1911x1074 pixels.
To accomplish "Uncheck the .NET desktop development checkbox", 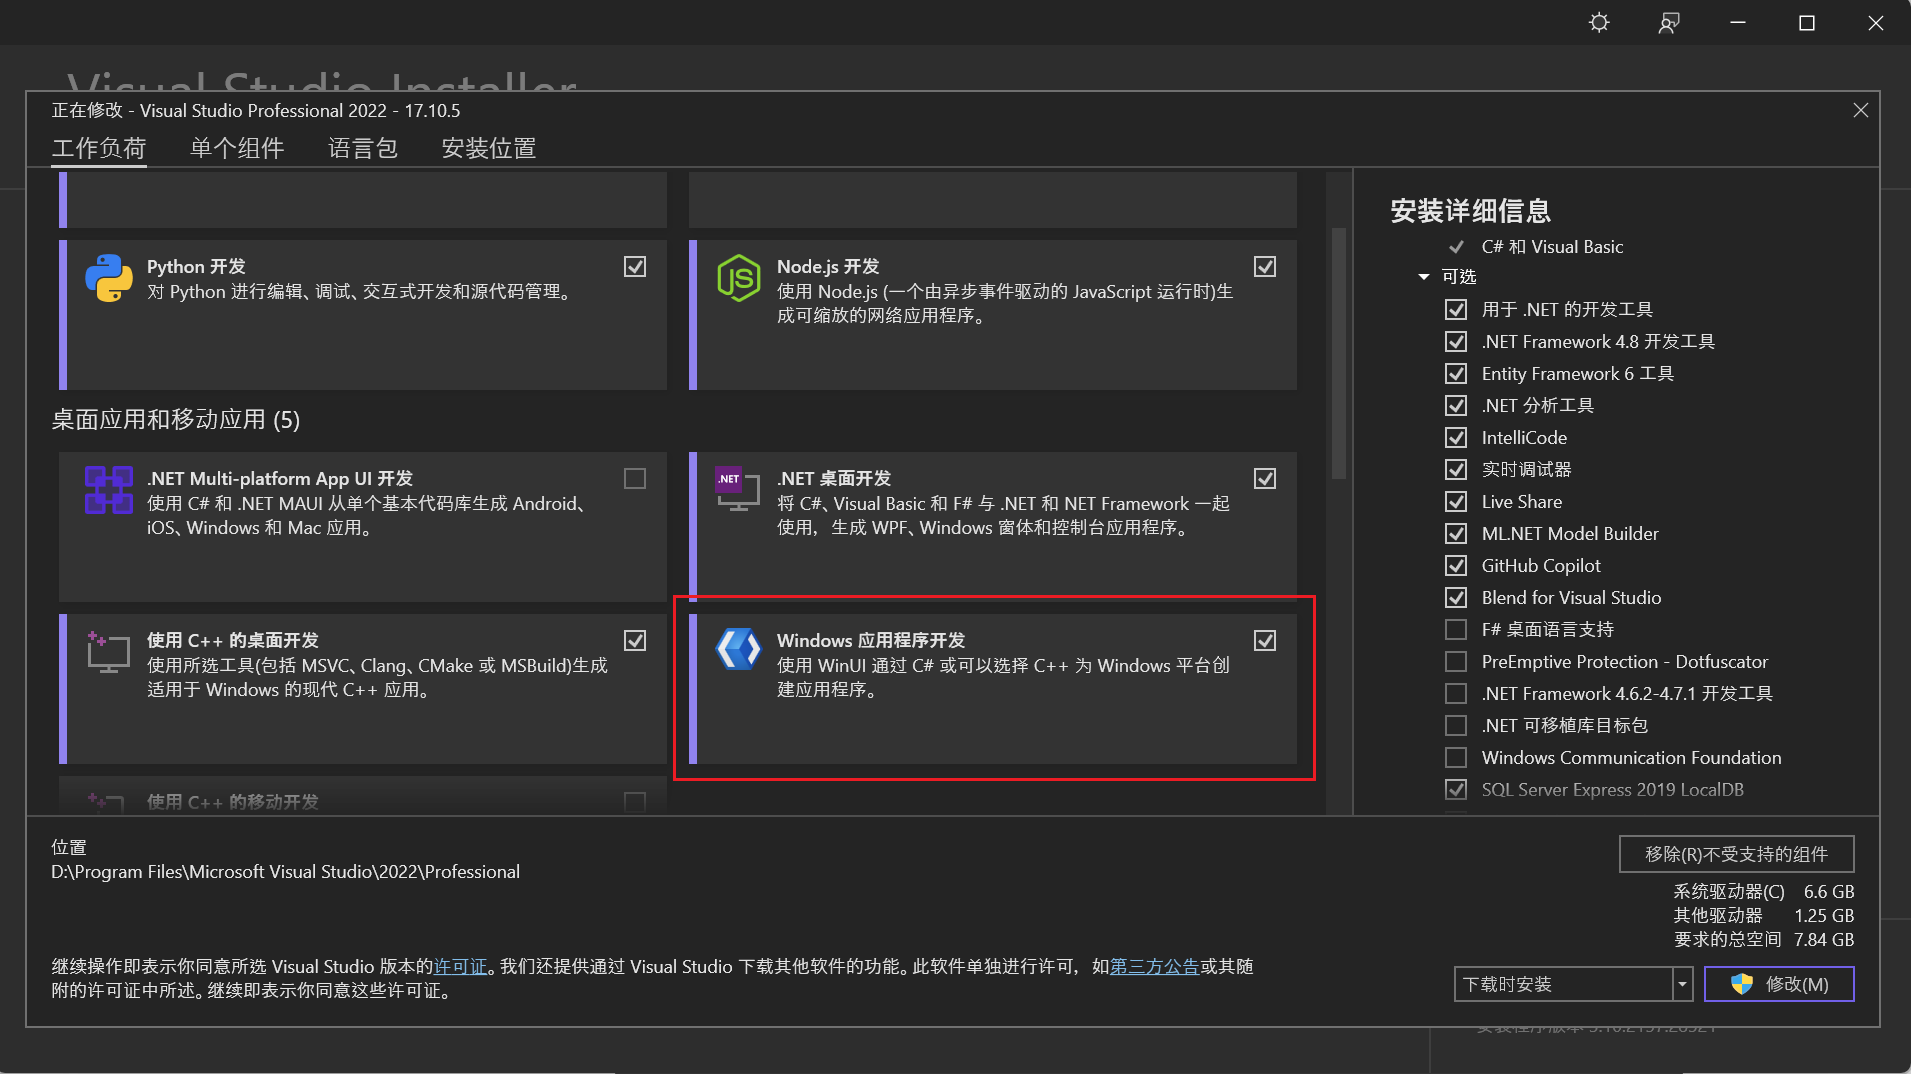I will click(x=1265, y=478).
